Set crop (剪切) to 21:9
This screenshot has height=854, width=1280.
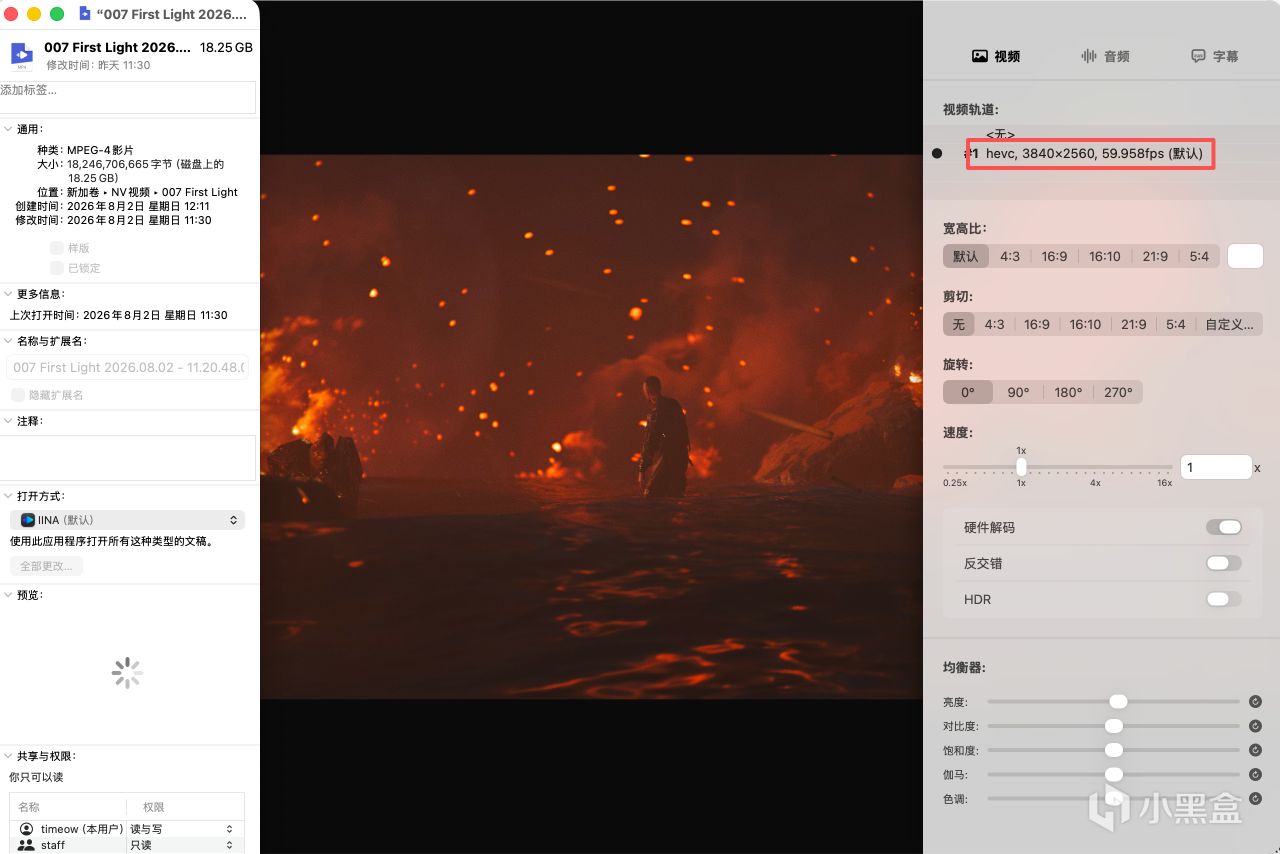(x=1134, y=324)
